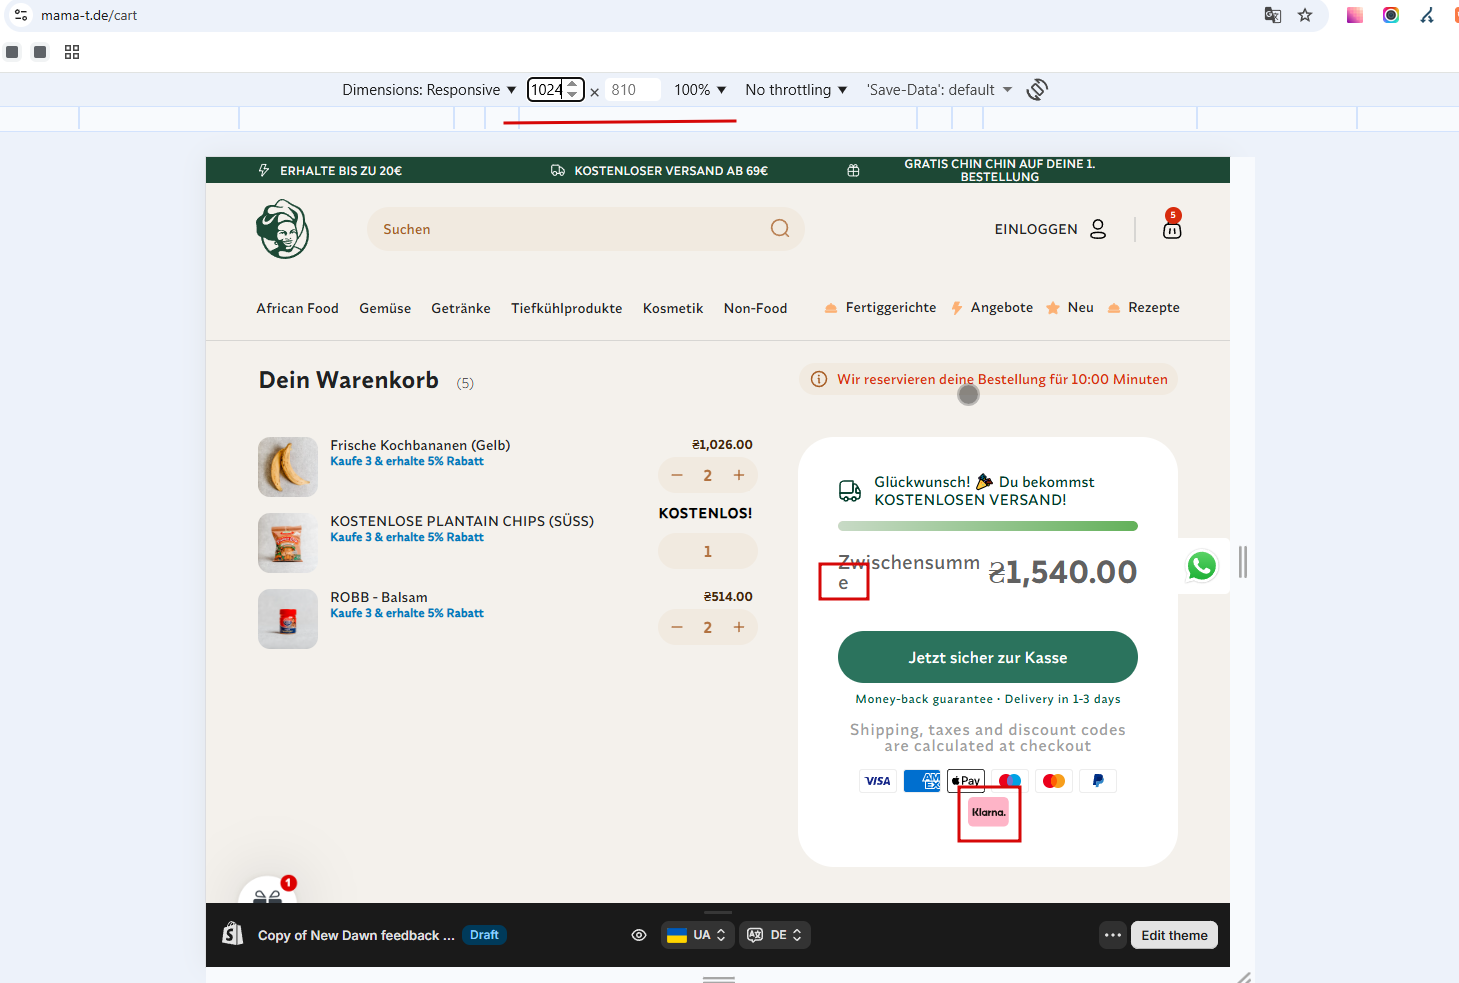
Task: Open ROBB - Balsam product link
Action: click(x=379, y=597)
